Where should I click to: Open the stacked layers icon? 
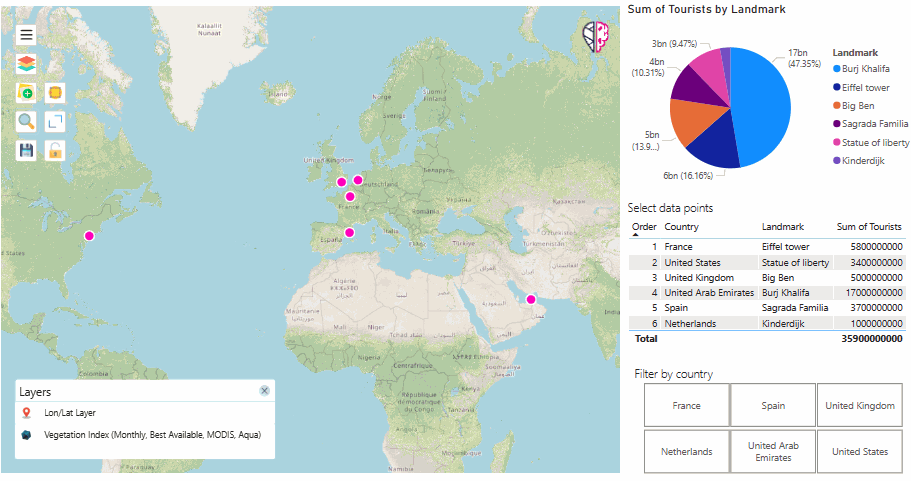point(26,64)
